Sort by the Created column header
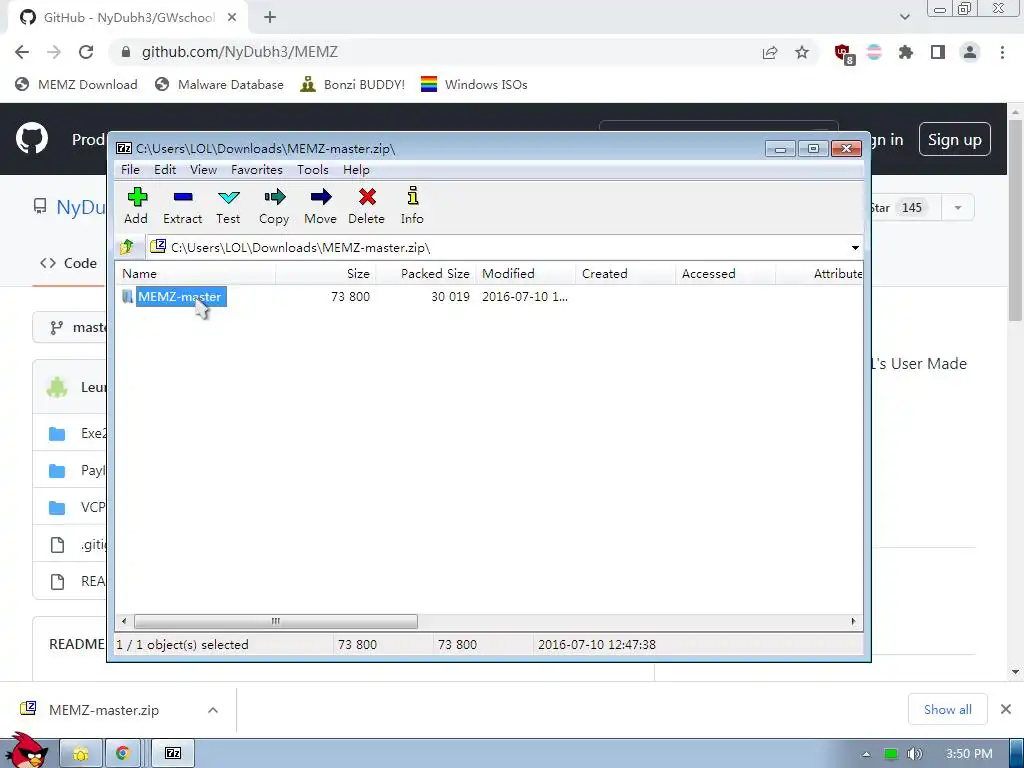This screenshot has width=1024, height=768. click(626, 274)
